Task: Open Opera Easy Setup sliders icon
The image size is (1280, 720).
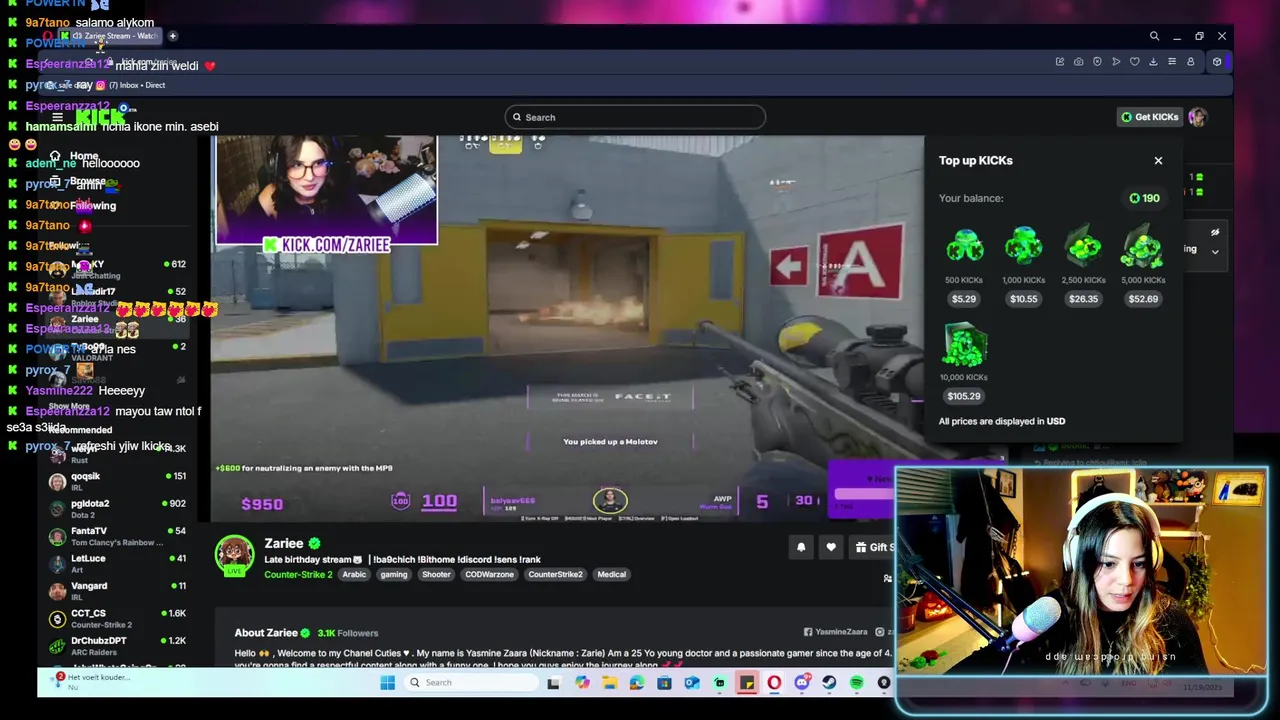Action: (x=1172, y=62)
